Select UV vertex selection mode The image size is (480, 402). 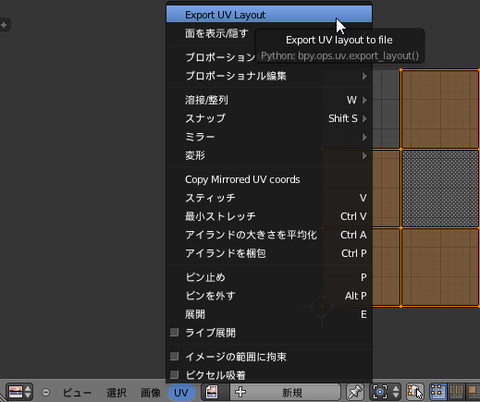tap(438, 392)
